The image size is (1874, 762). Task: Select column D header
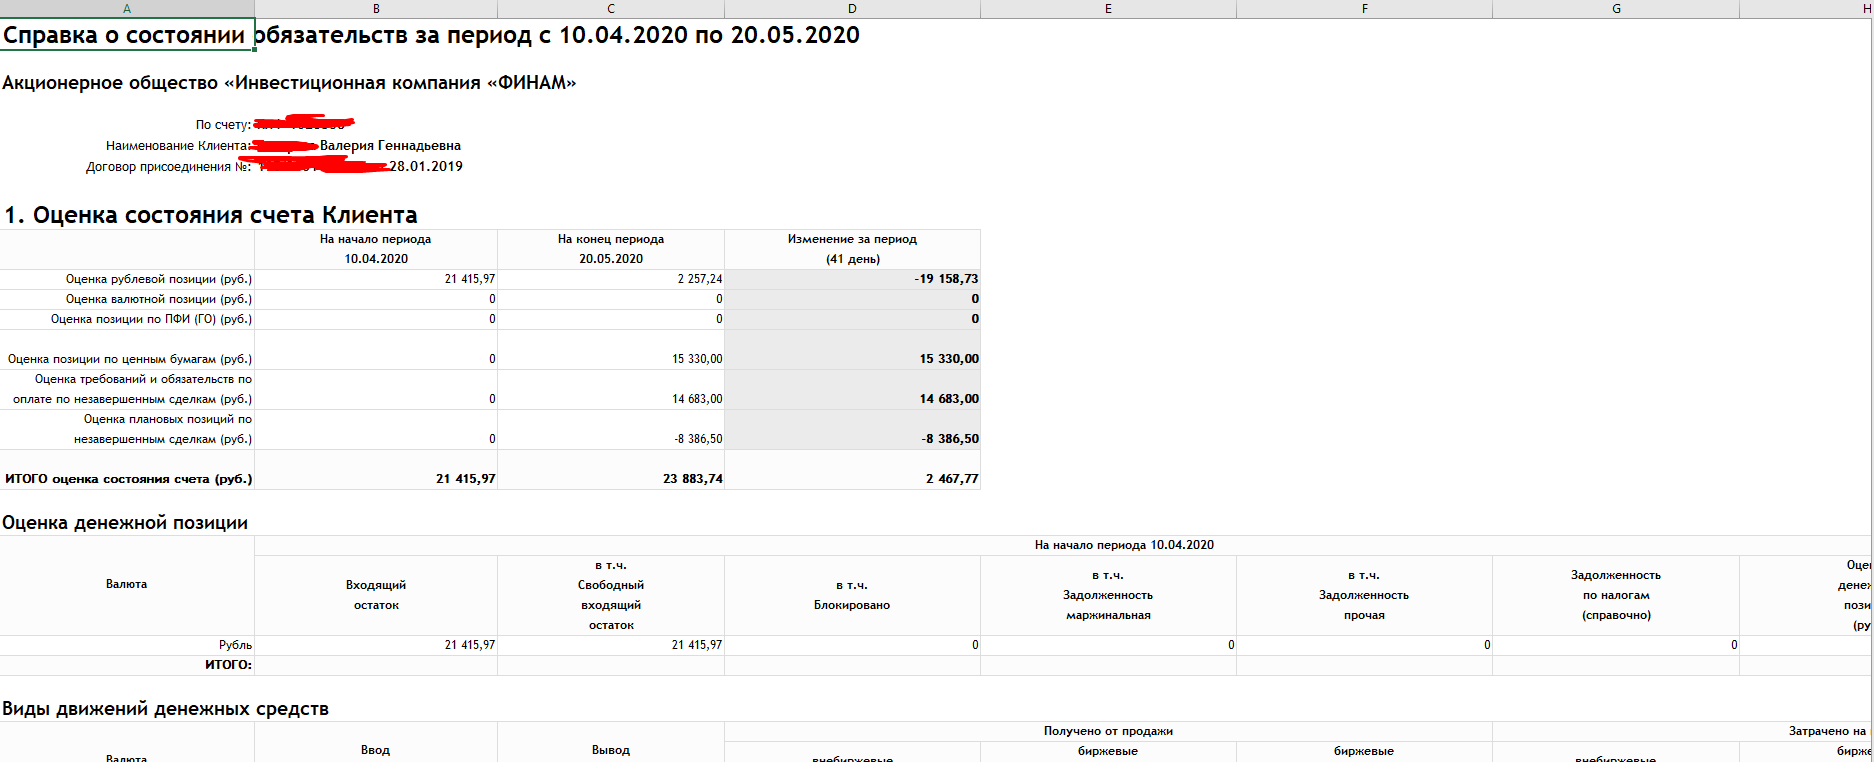coord(852,8)
